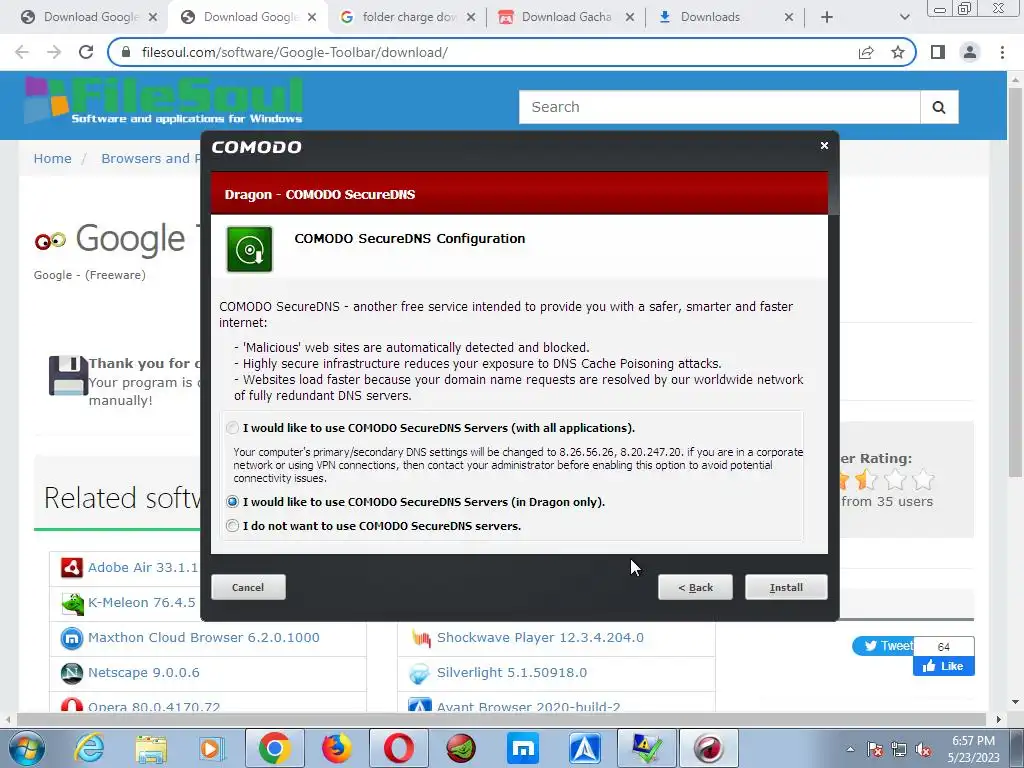Open Maxthon from taskbar
Viewport: 1024px width, 768px height.
(x=522, y=749)
